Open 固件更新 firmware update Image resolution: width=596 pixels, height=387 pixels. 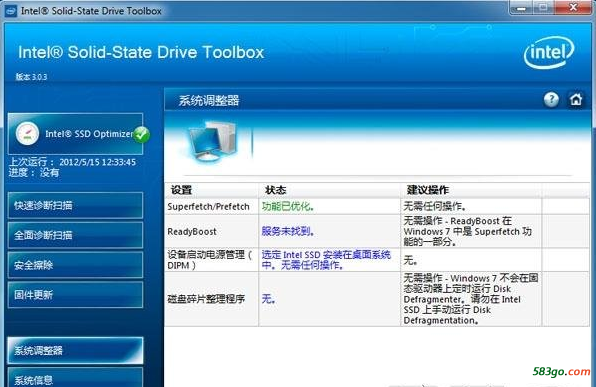[x=75, y=294]
